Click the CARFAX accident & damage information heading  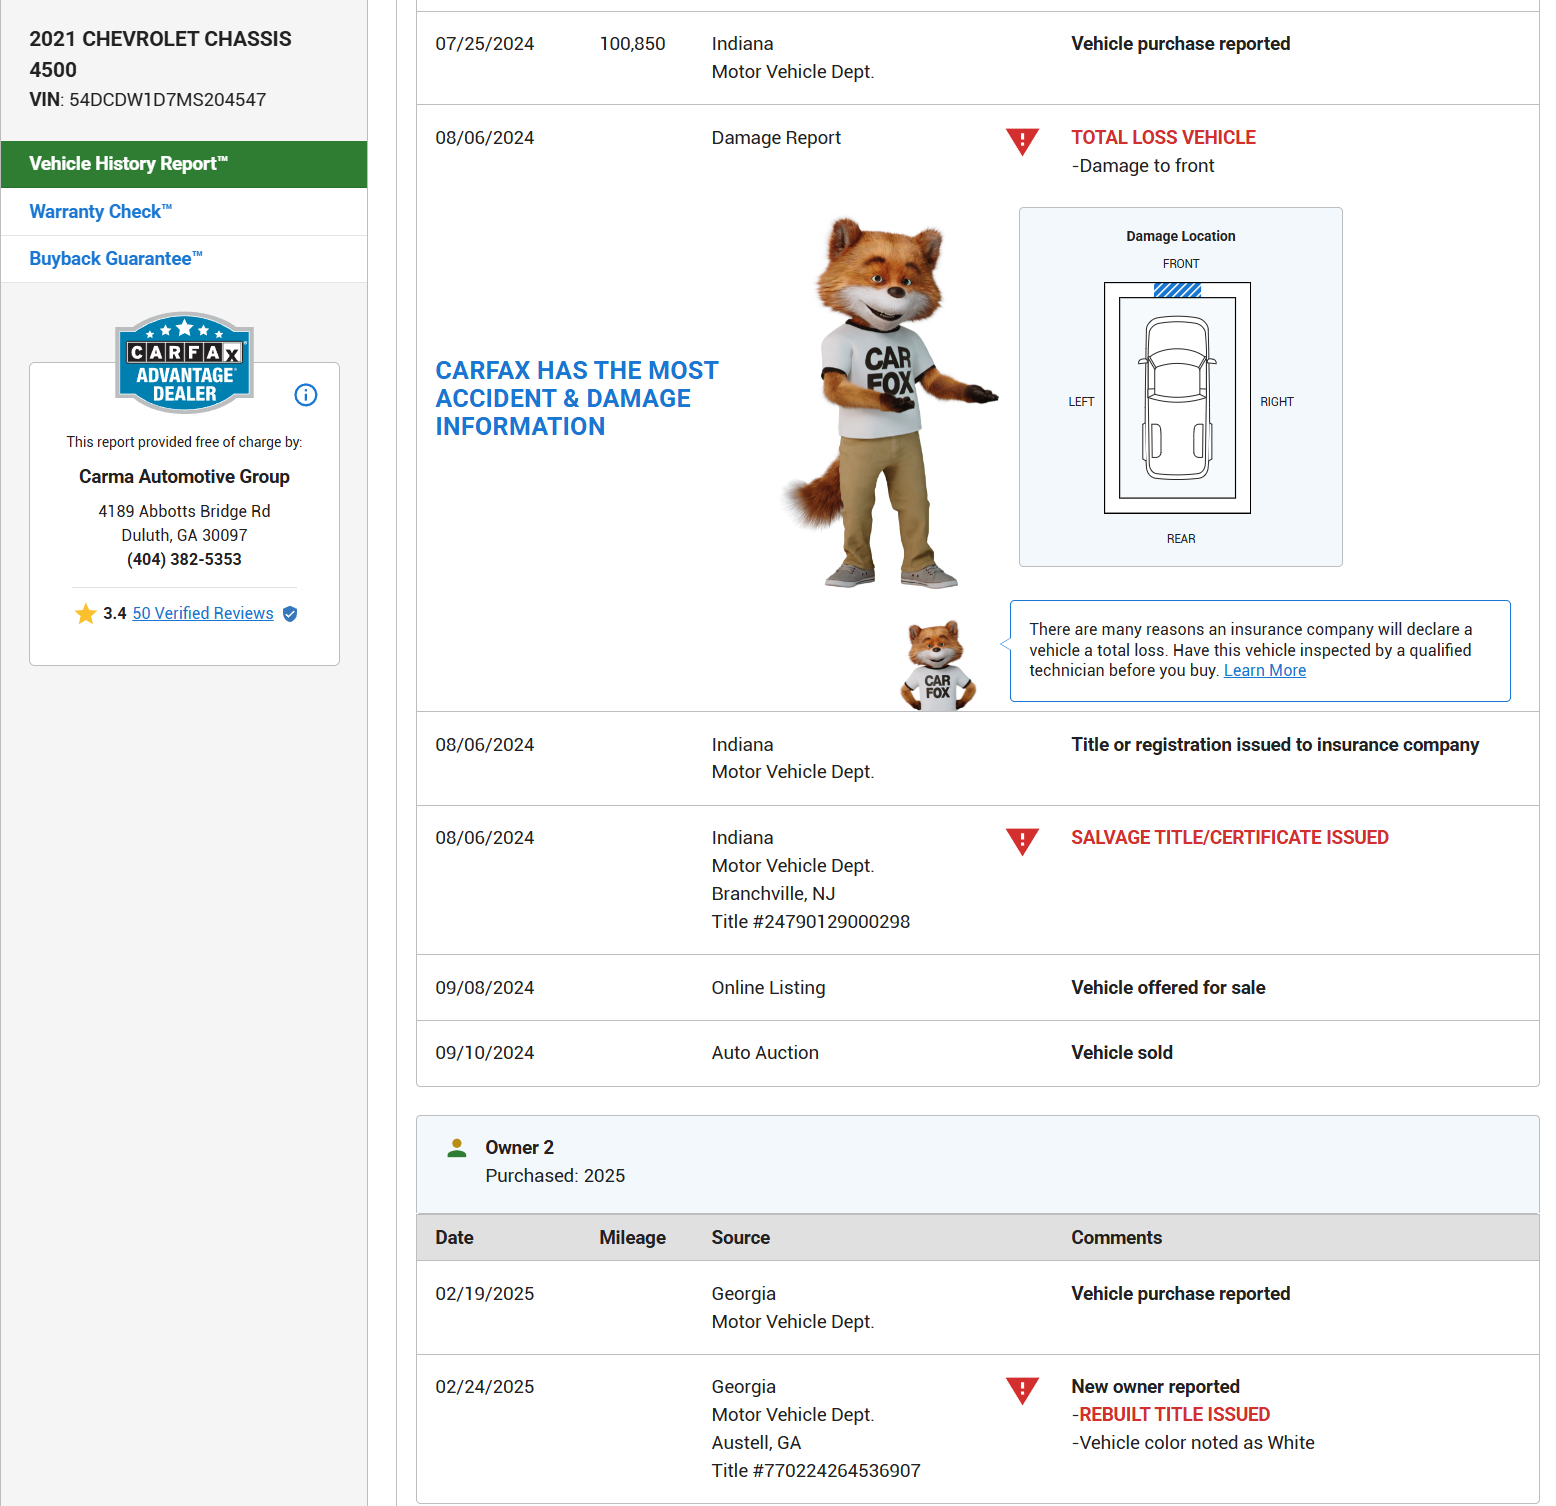point(577,398)
